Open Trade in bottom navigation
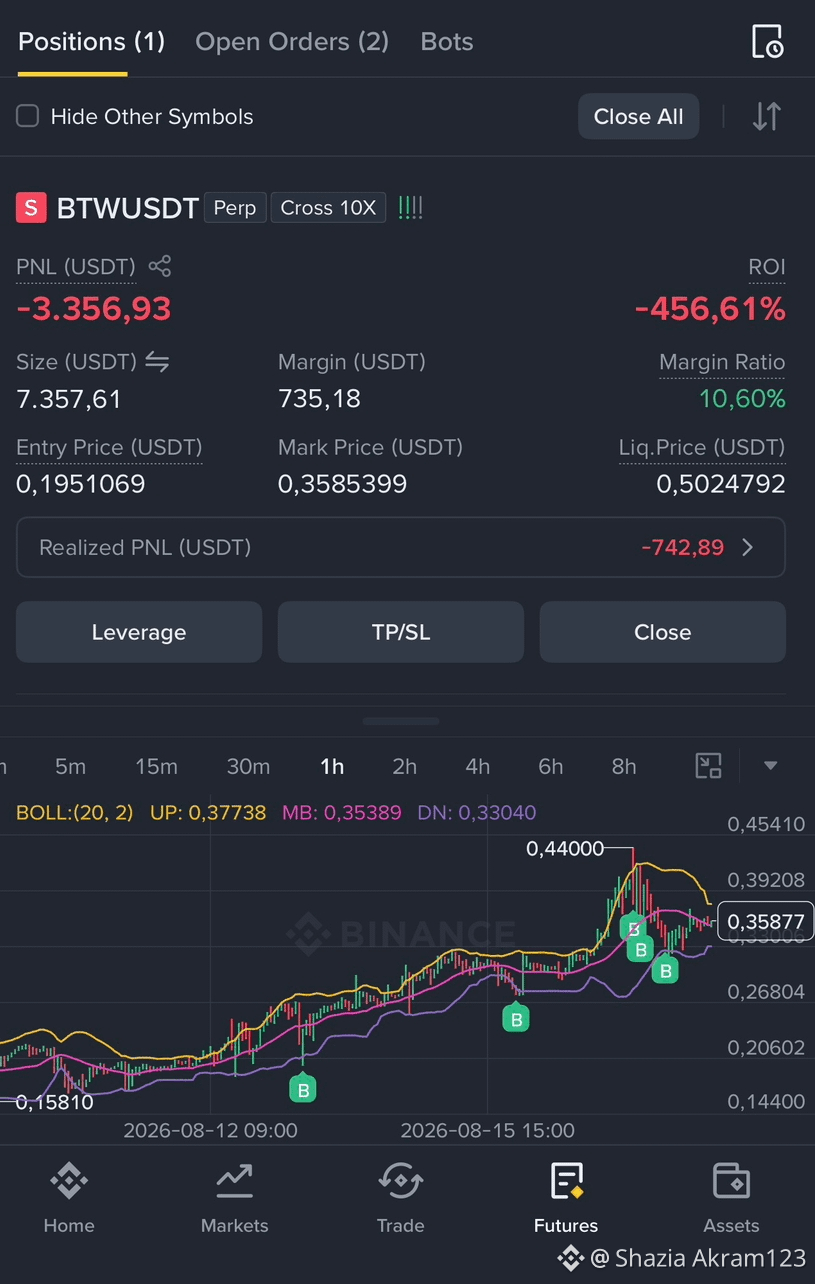This screenshot has width=815, height=1284. pyautogui.click(x=400, y=1197)
